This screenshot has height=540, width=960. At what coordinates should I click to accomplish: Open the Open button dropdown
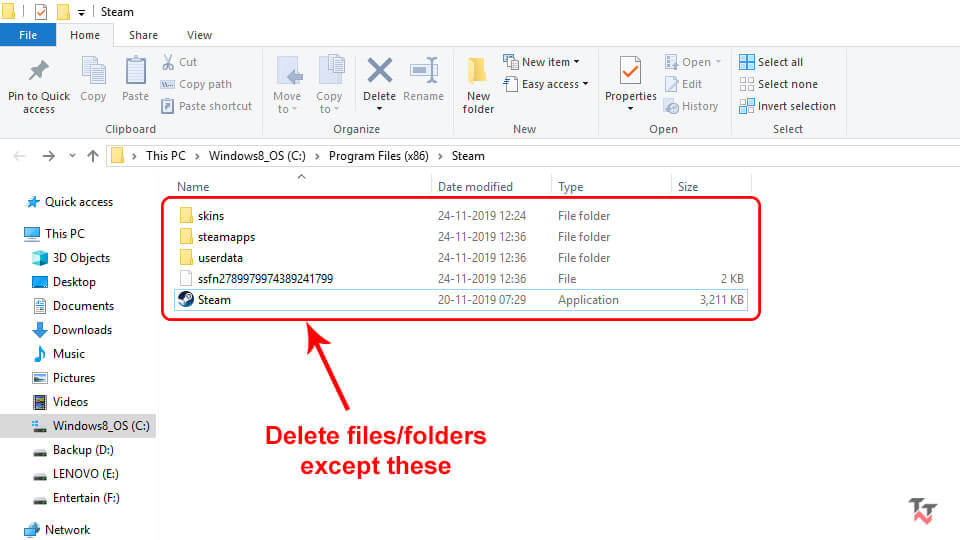[718, 62]
